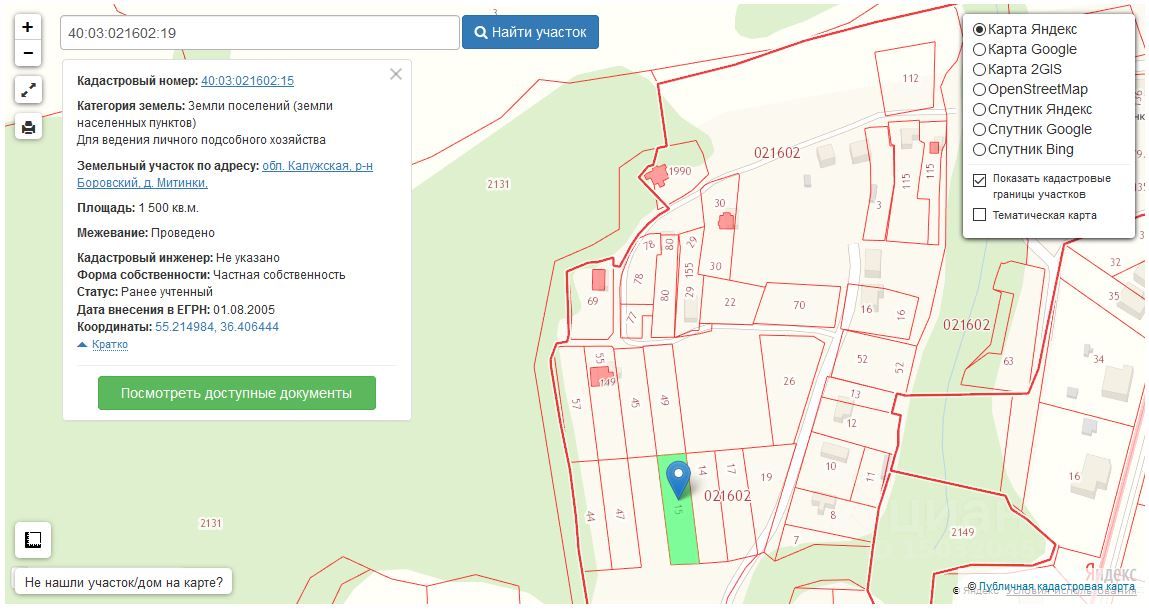Click parcel labeled 17 on map
This screenshot has width=1149, height=610.
coord(731,469)
